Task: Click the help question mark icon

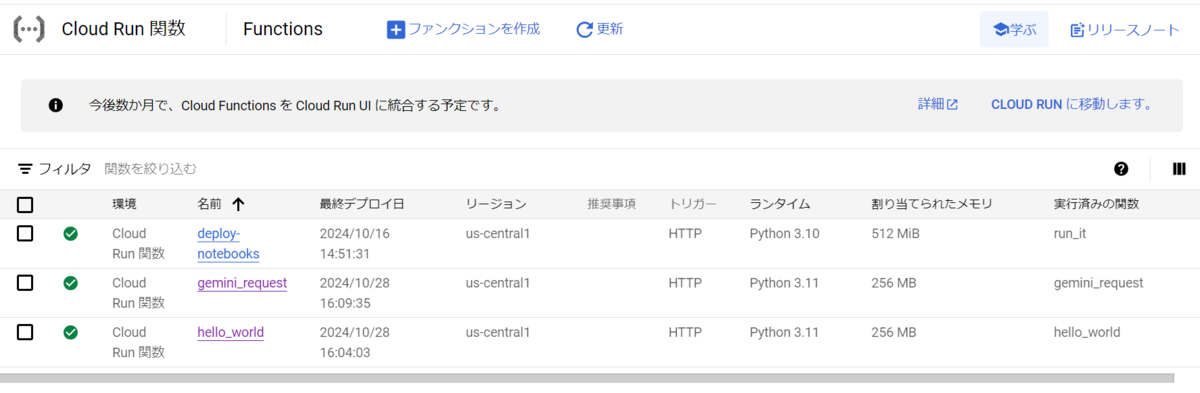Action: coord(1121,169)
